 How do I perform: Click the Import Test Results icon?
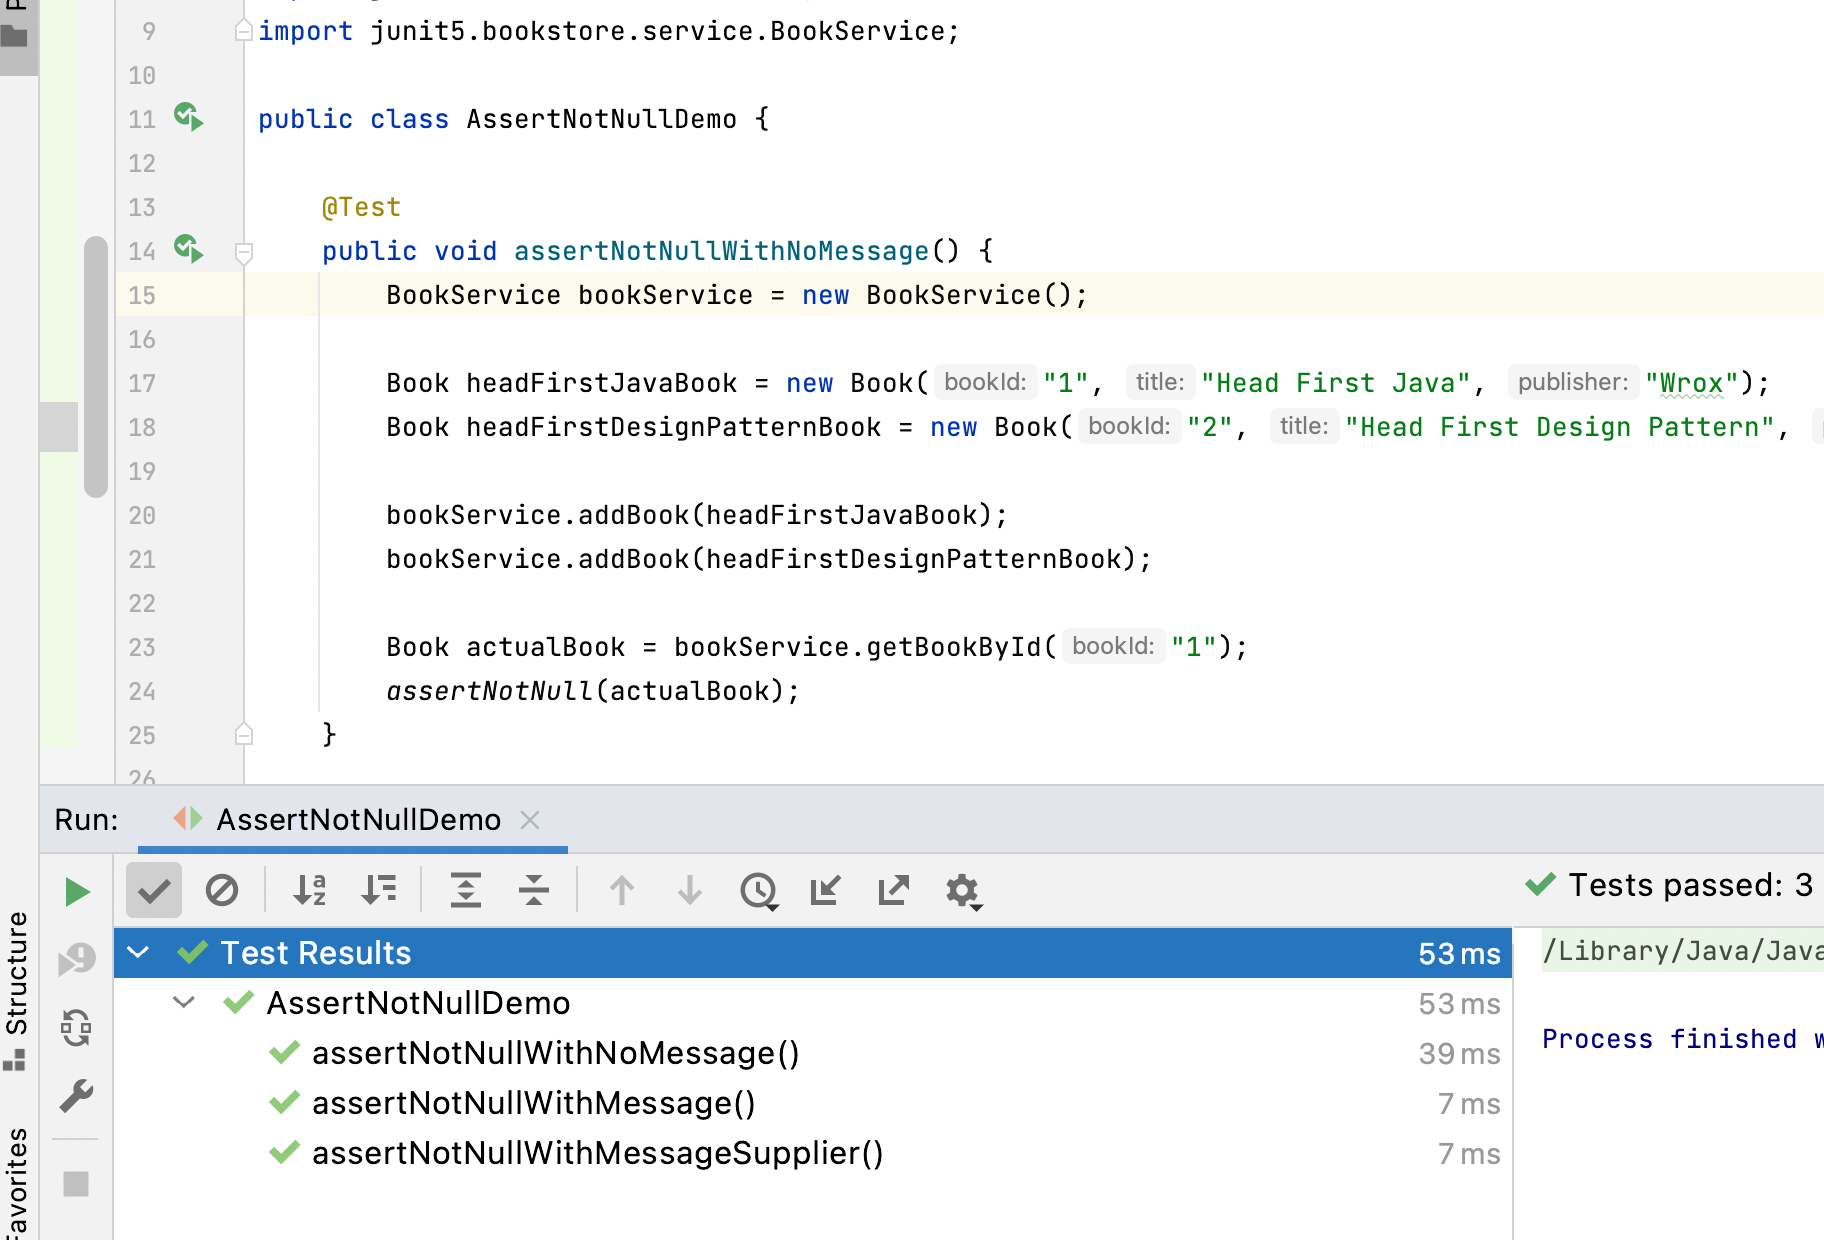tap(825, 889)
